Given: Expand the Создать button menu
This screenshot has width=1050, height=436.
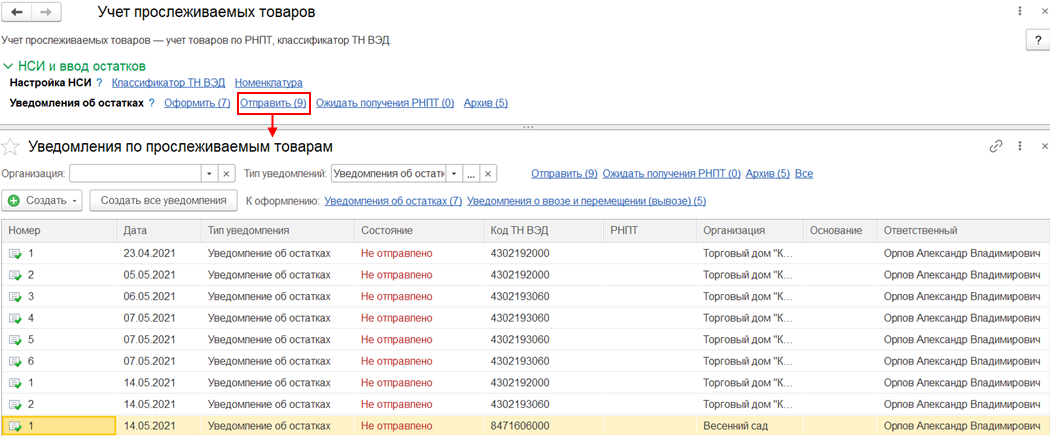Looking at the screenshot, I should point(75,201).
